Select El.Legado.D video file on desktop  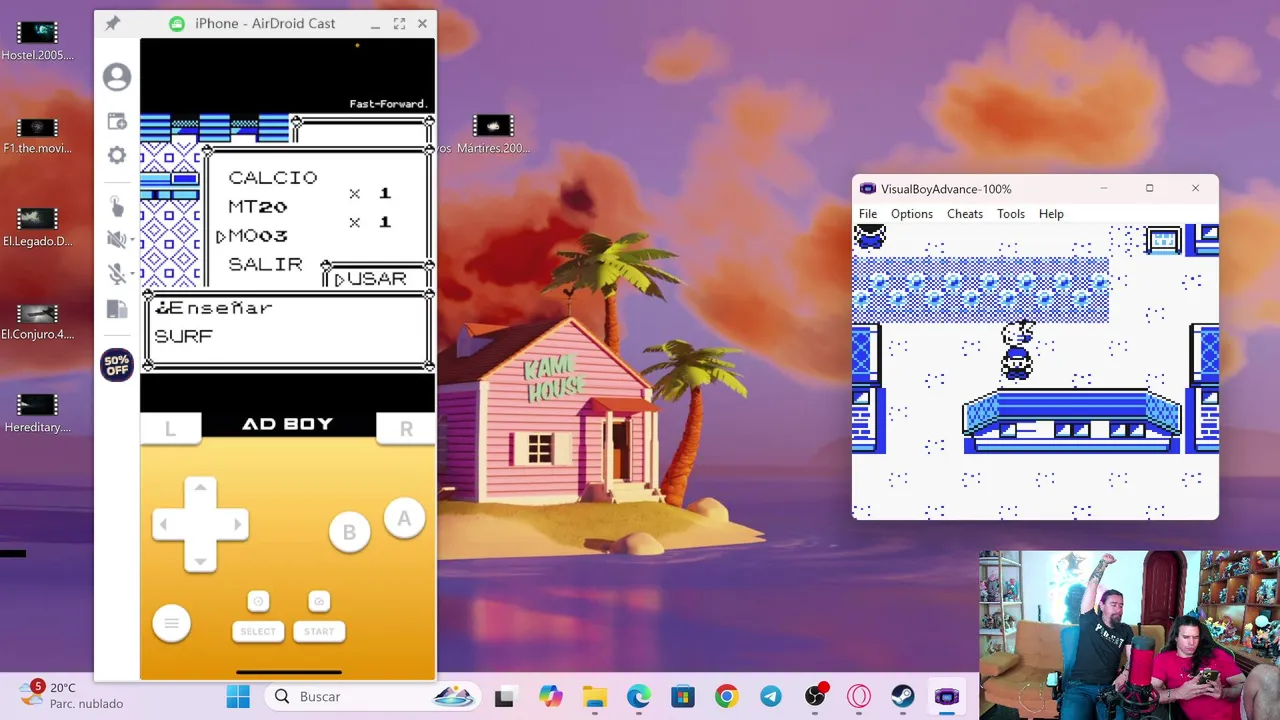point(37,228)
